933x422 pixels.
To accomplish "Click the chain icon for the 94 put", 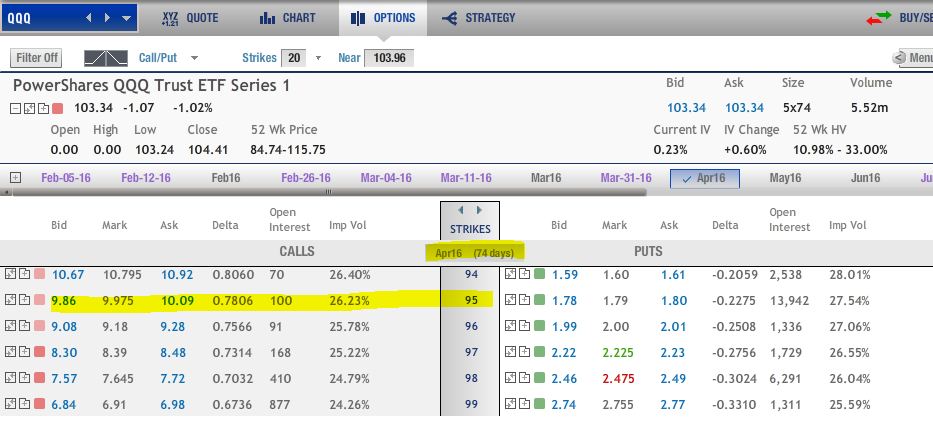I will (x=510, y=274).
